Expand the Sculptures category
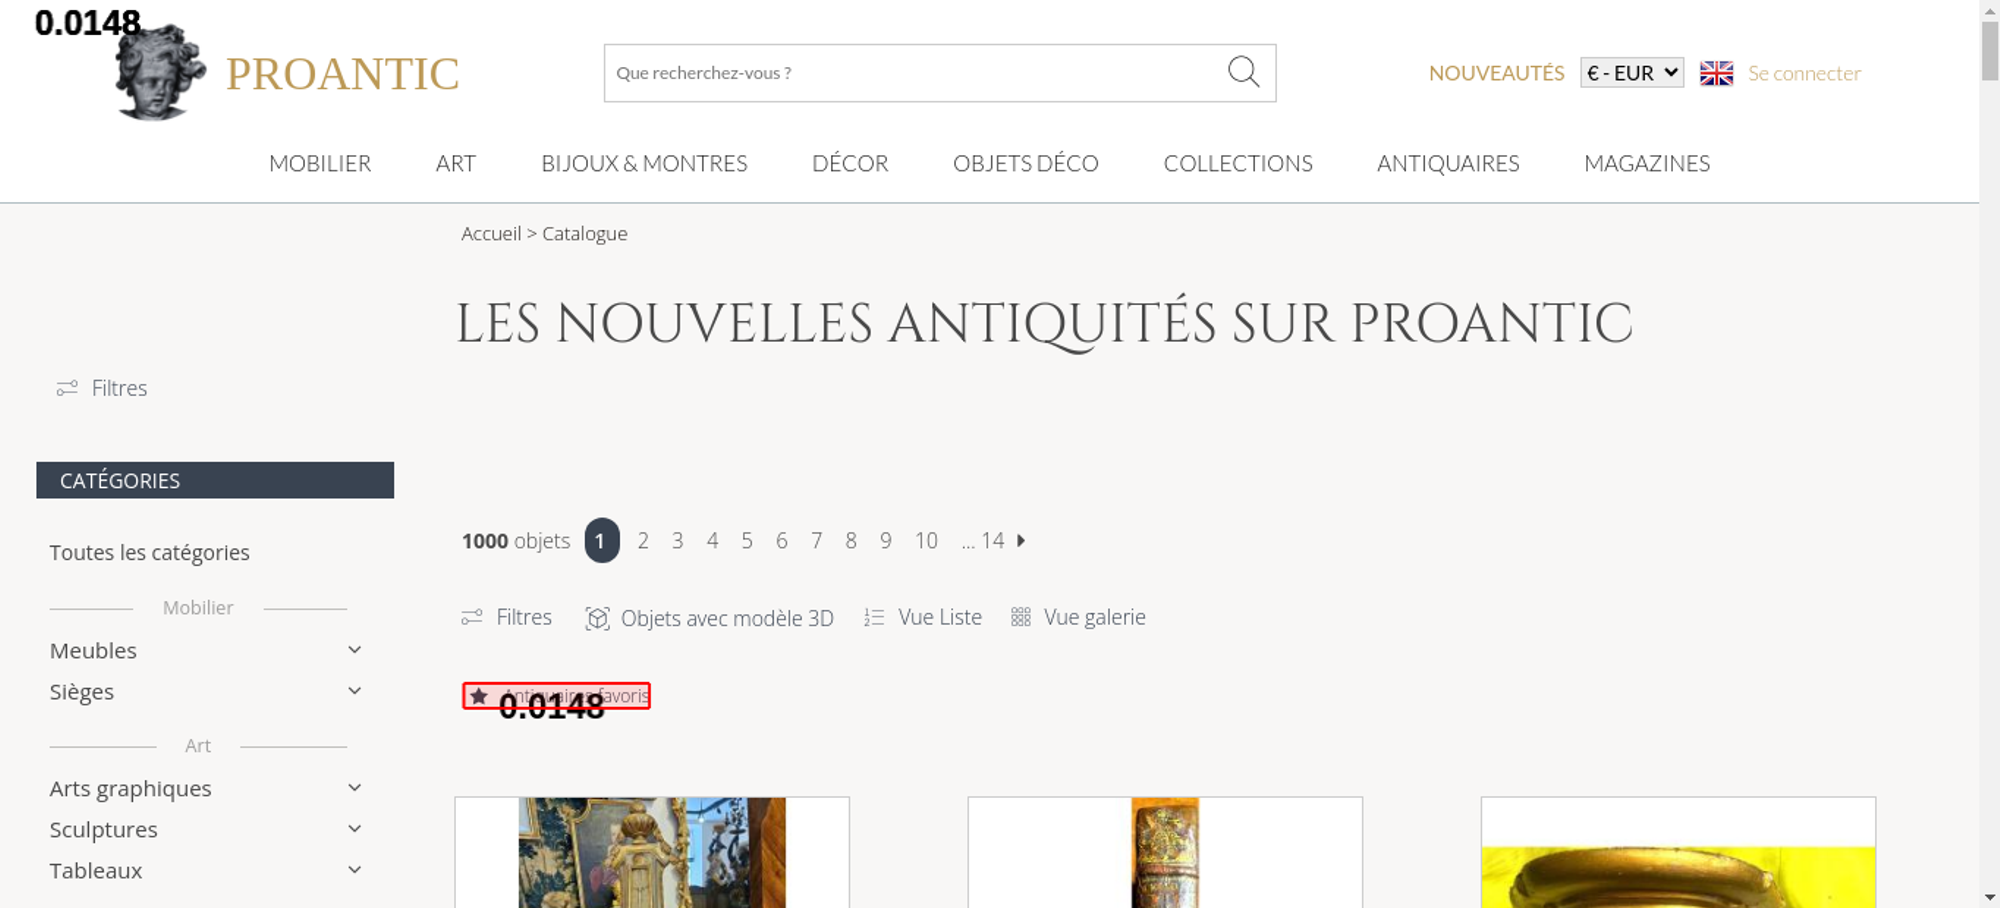Image resolution: width=2000 pixels, height=908 pixels. 354,829
